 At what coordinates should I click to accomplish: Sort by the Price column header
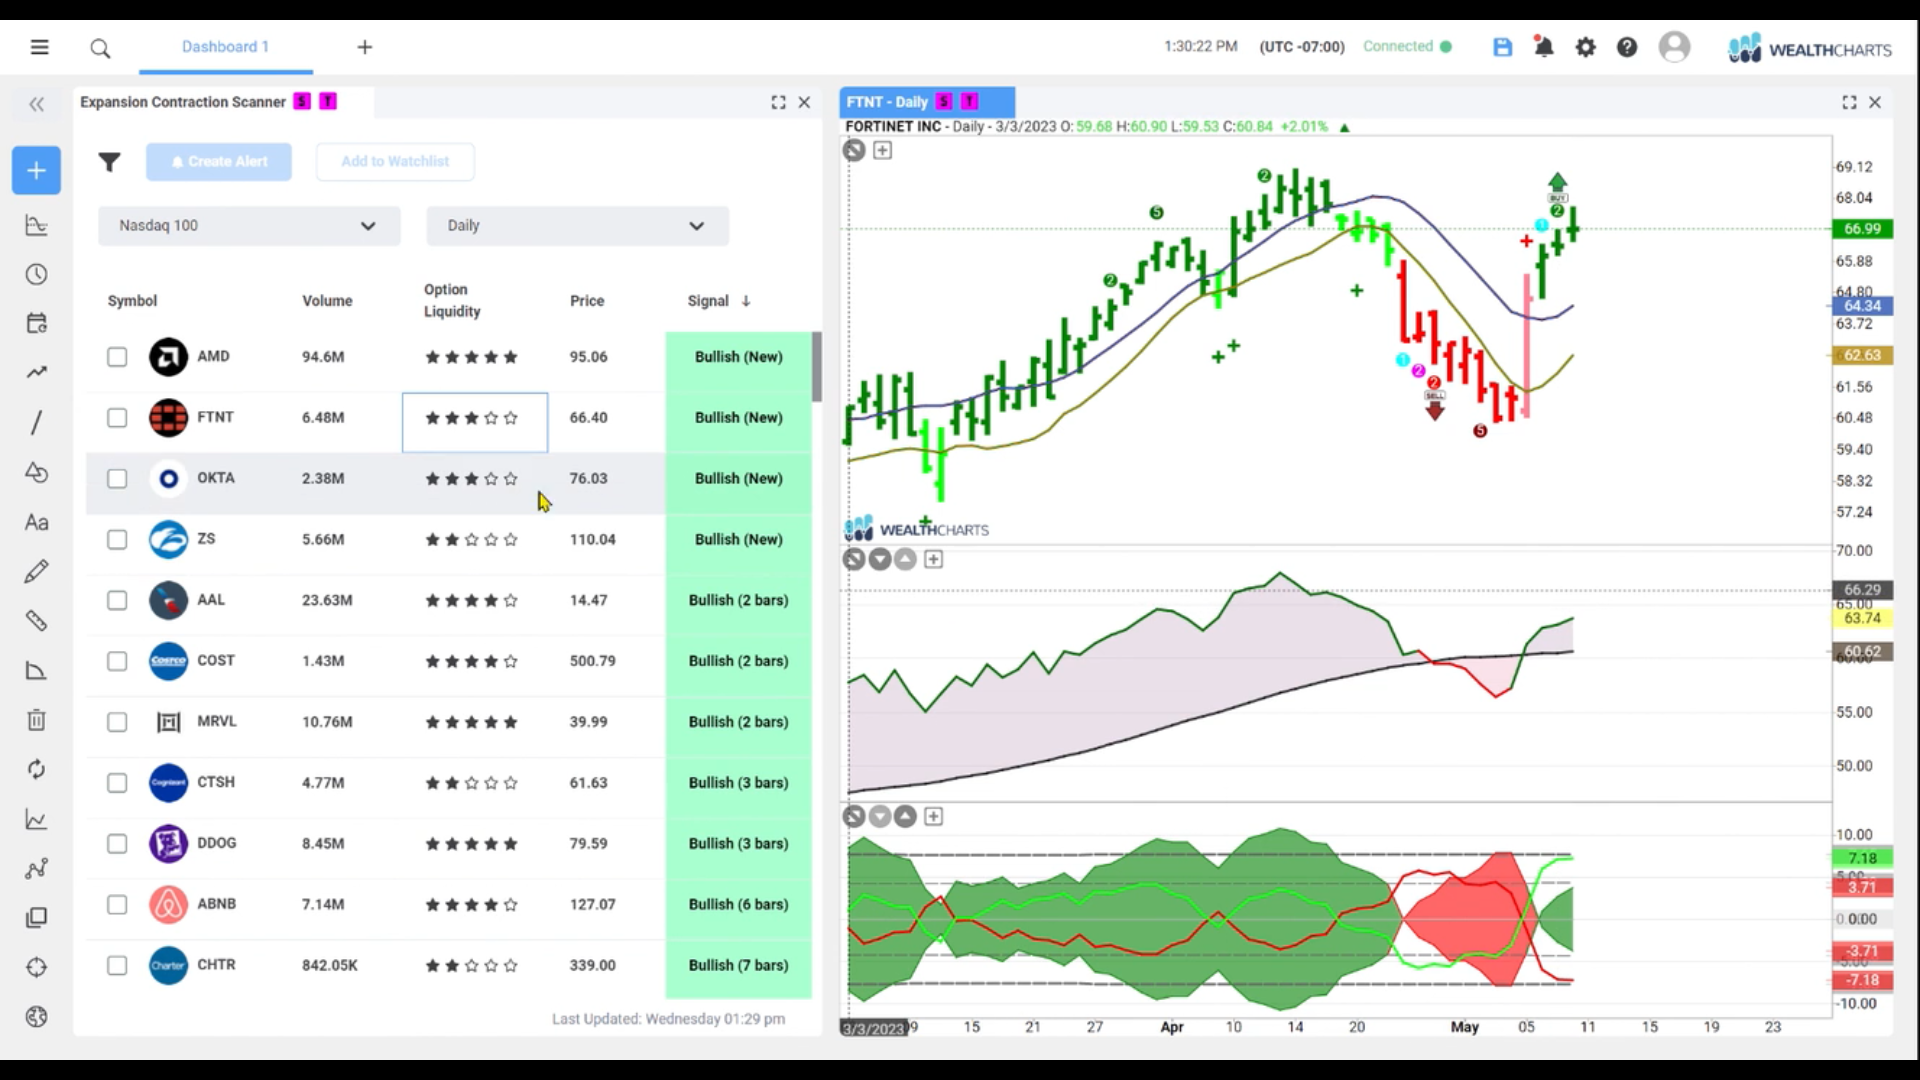tap(587, 301)
